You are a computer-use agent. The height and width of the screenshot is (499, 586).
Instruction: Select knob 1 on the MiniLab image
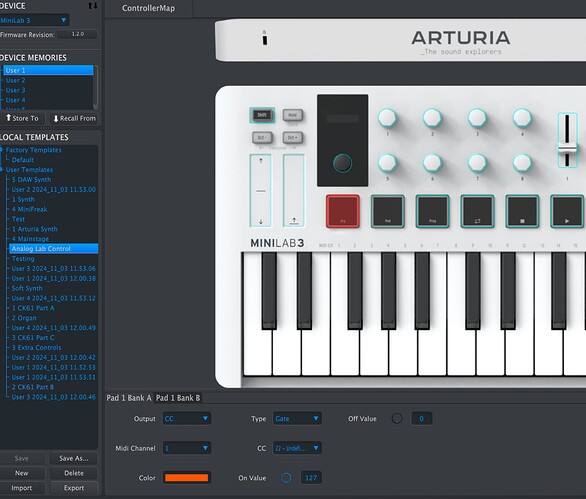click(387, 118)
